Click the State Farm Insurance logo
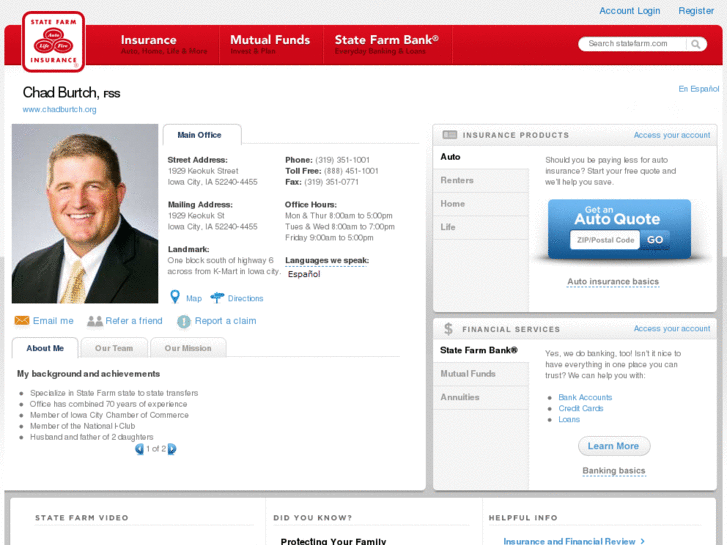The width and height of the screenshot is (727, 545). [x=53, y=42]
